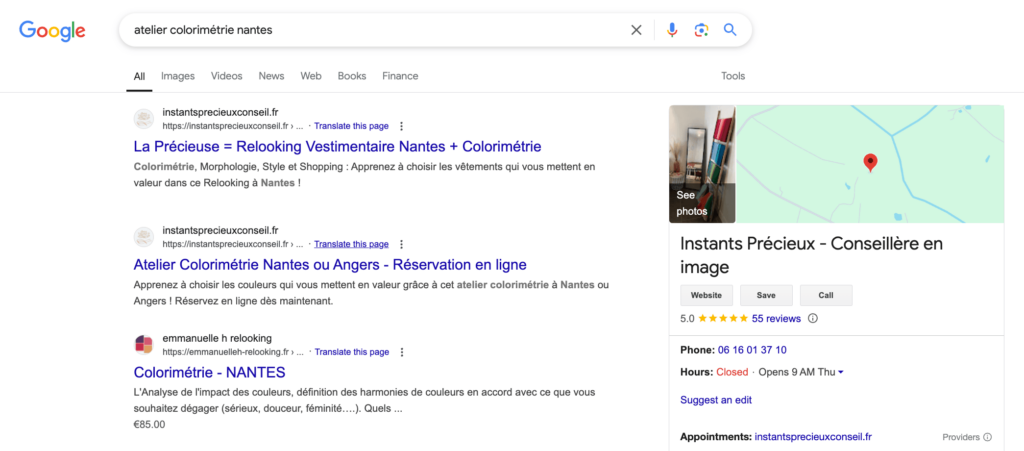Open La Précieuse Relooking Vestimentaire result

point(337,146)
